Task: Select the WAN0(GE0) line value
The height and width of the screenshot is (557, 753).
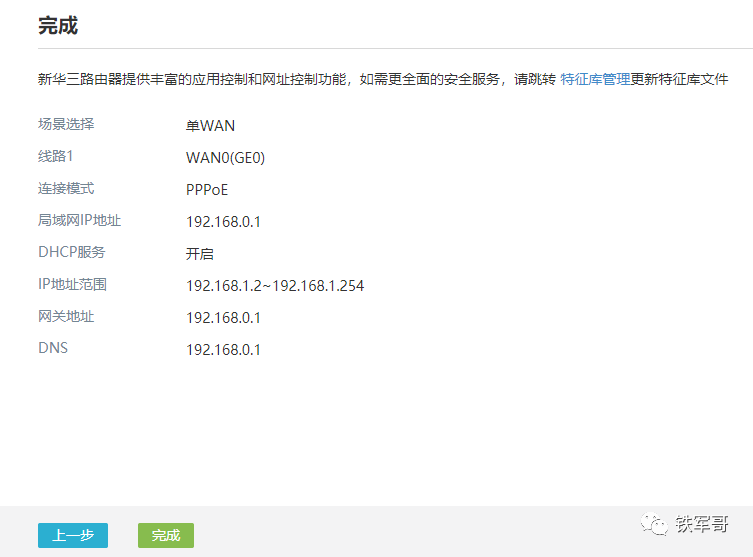Action: click(225, 157)
